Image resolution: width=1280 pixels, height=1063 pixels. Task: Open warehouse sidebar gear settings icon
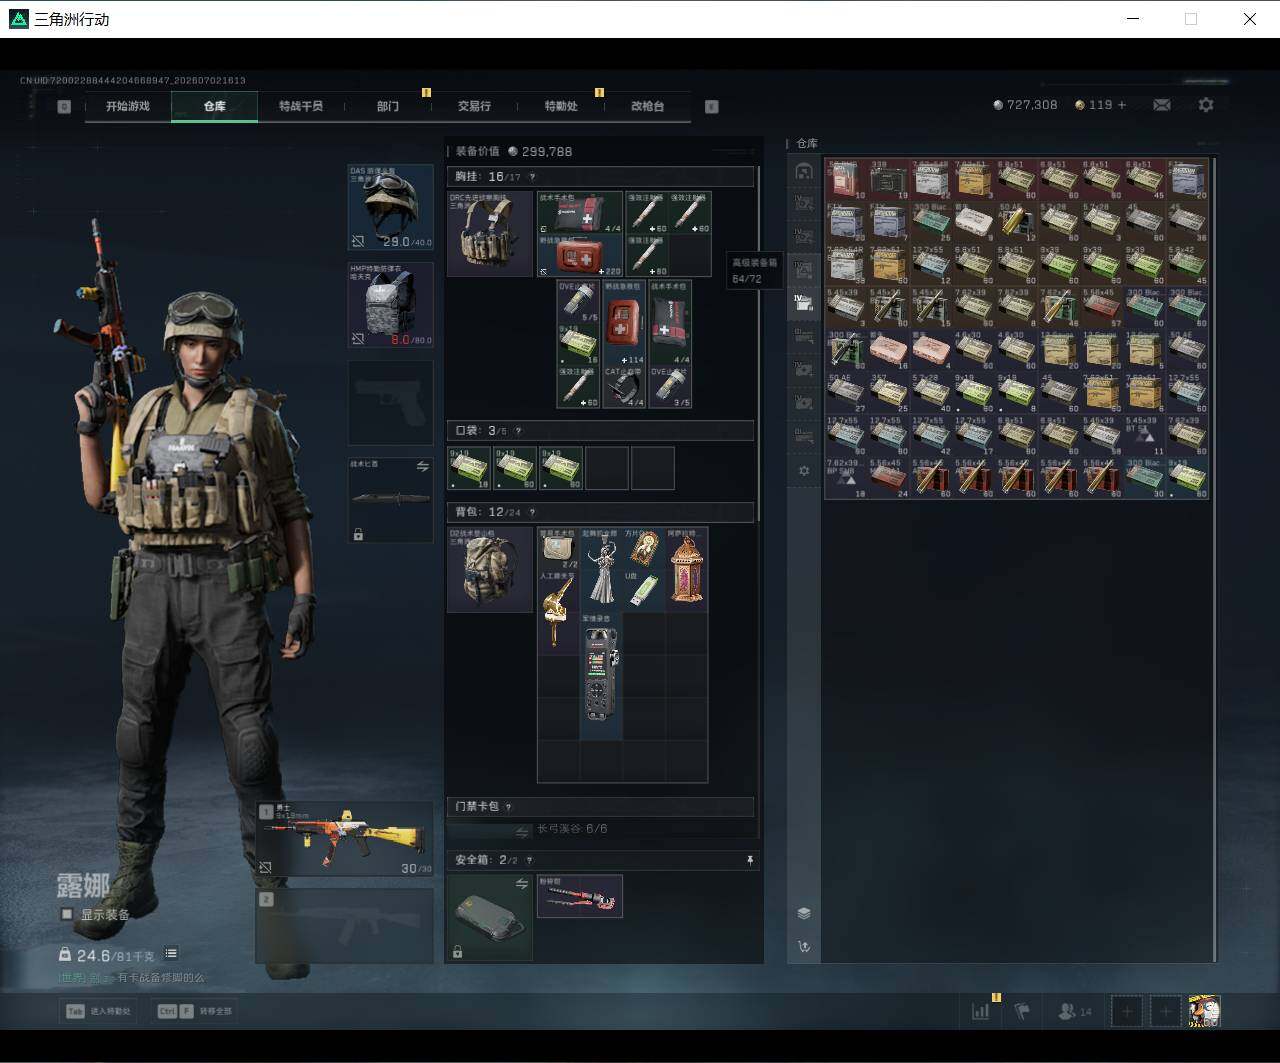(x=804, y=470)
